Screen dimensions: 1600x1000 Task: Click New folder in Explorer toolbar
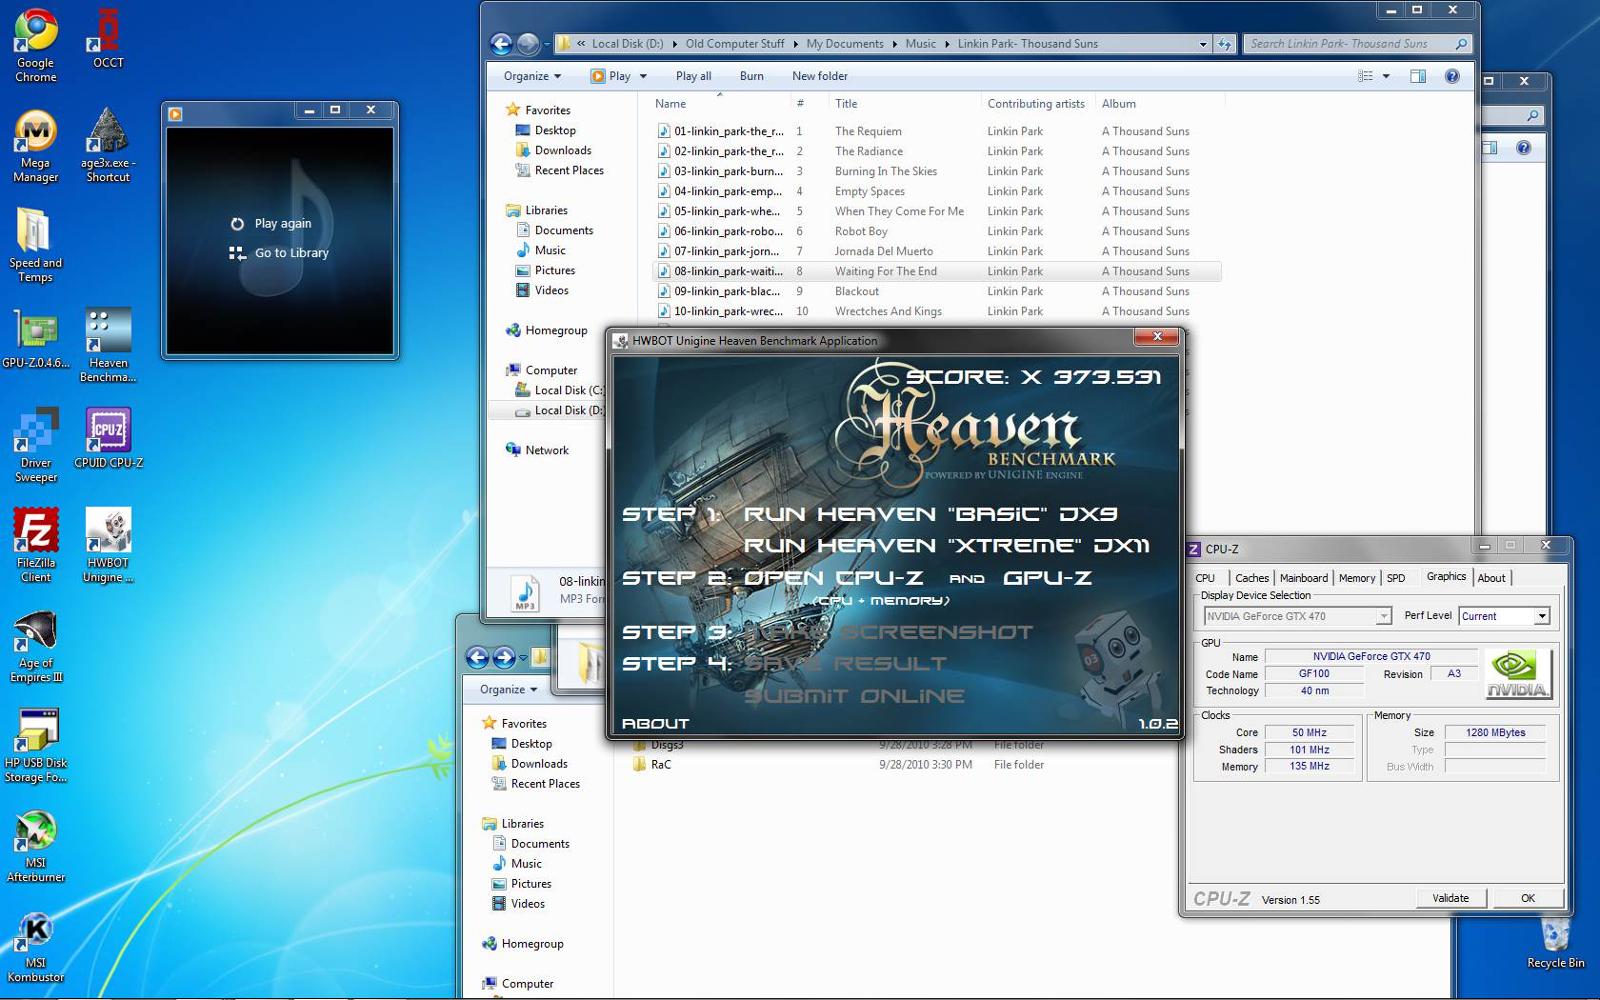819,76
